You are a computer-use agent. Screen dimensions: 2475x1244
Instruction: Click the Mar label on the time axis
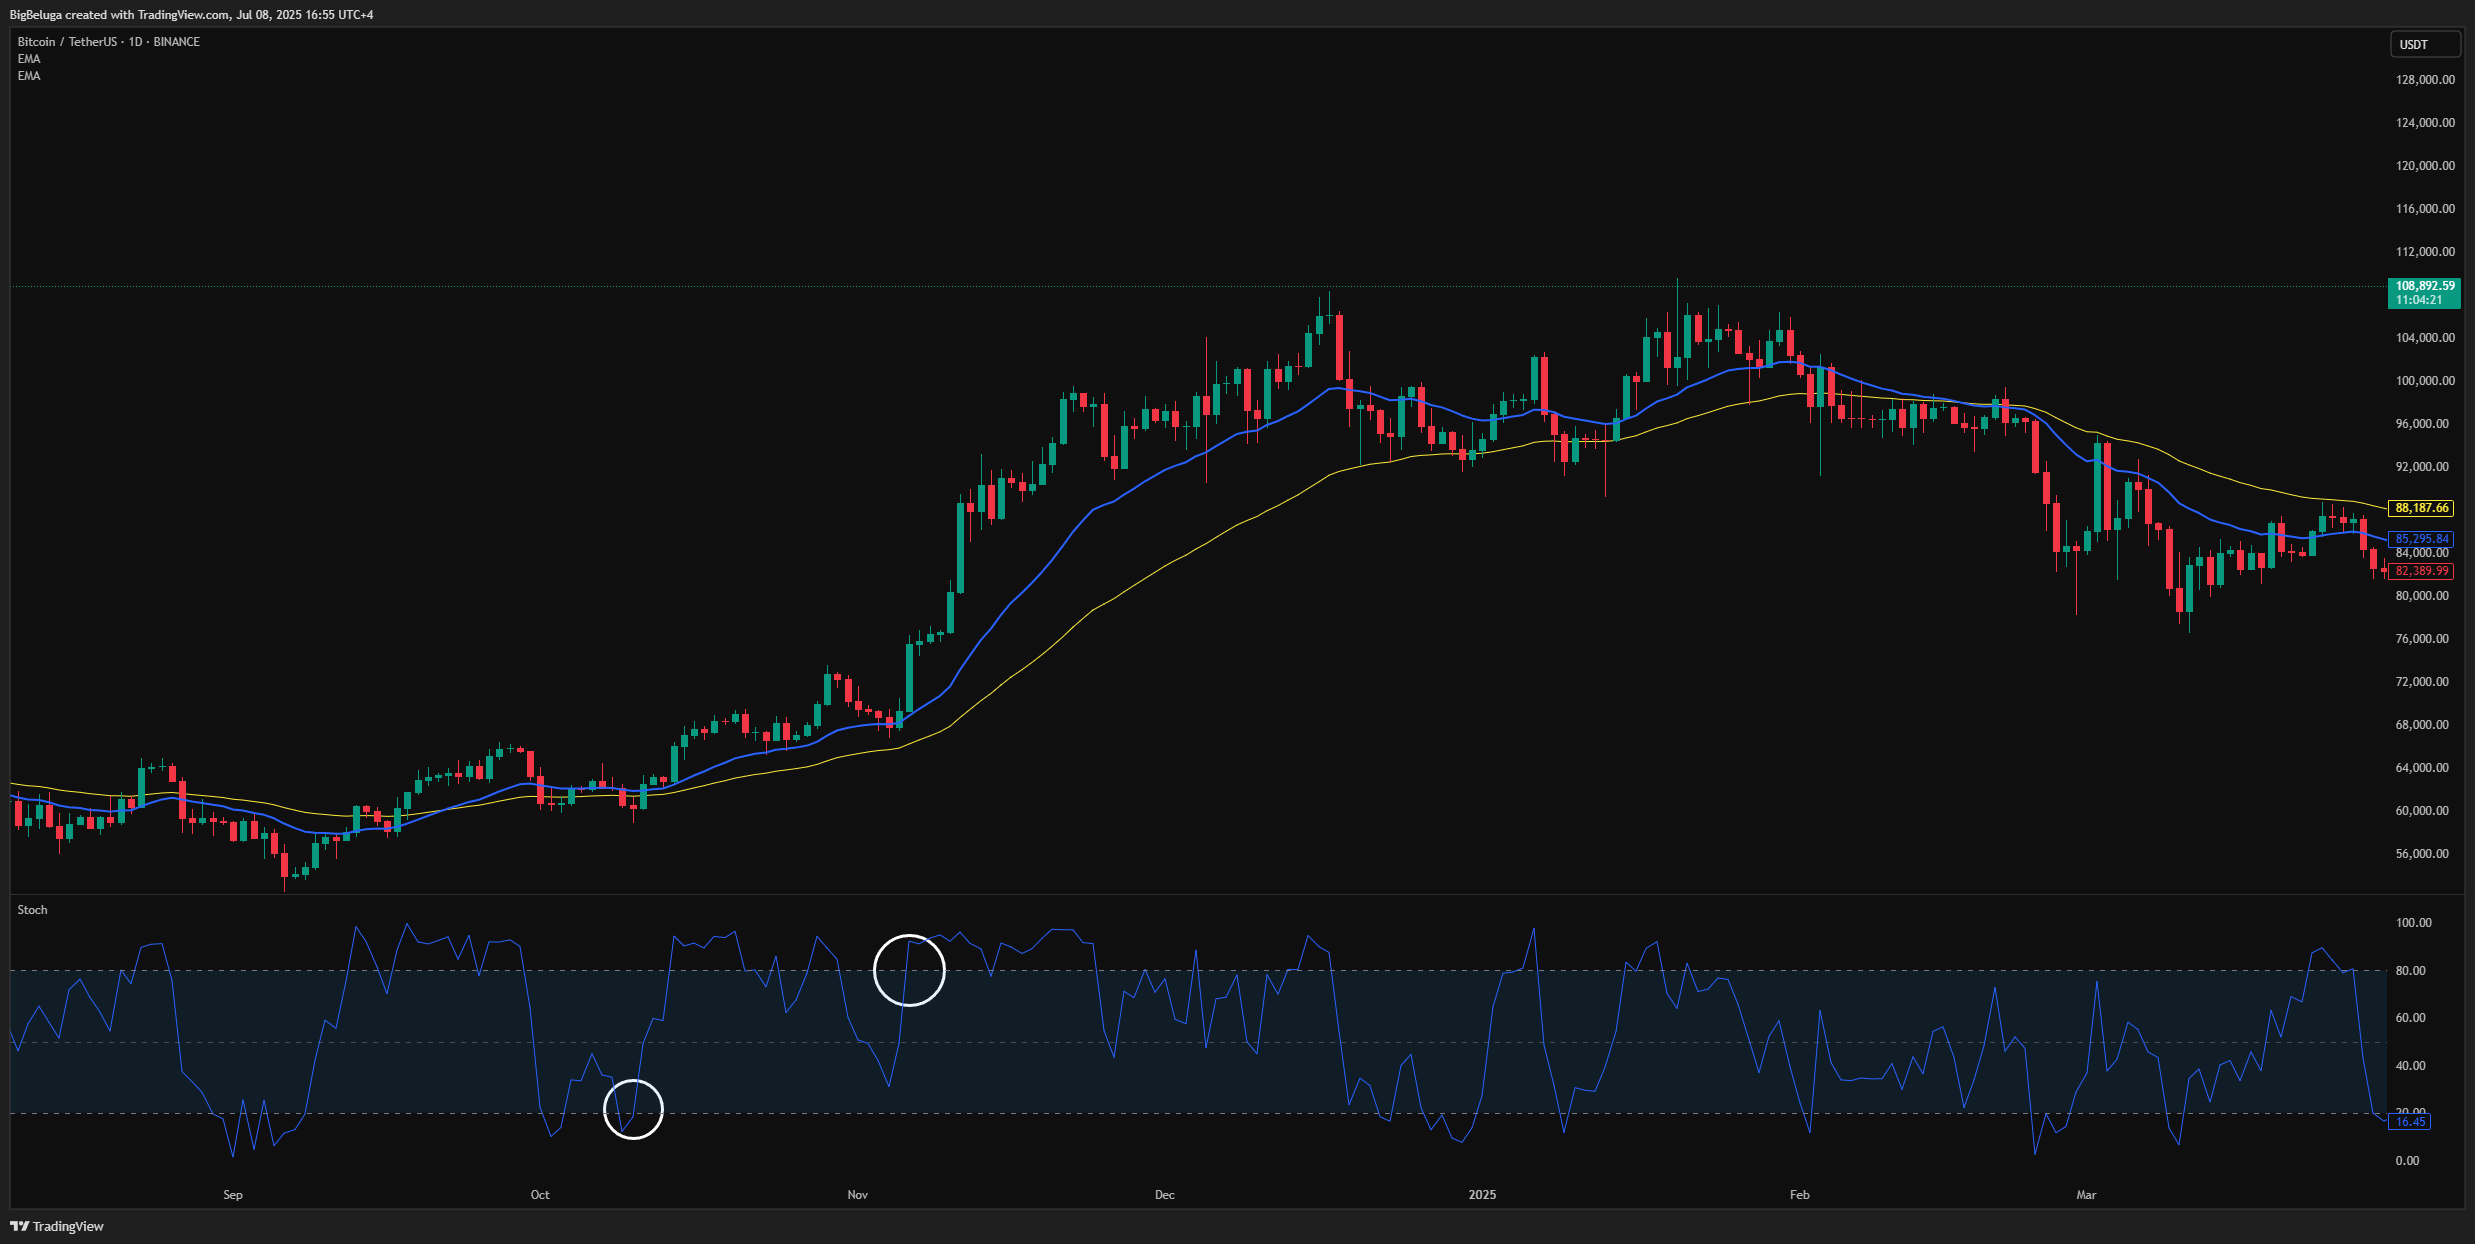click(2086, 1195)
